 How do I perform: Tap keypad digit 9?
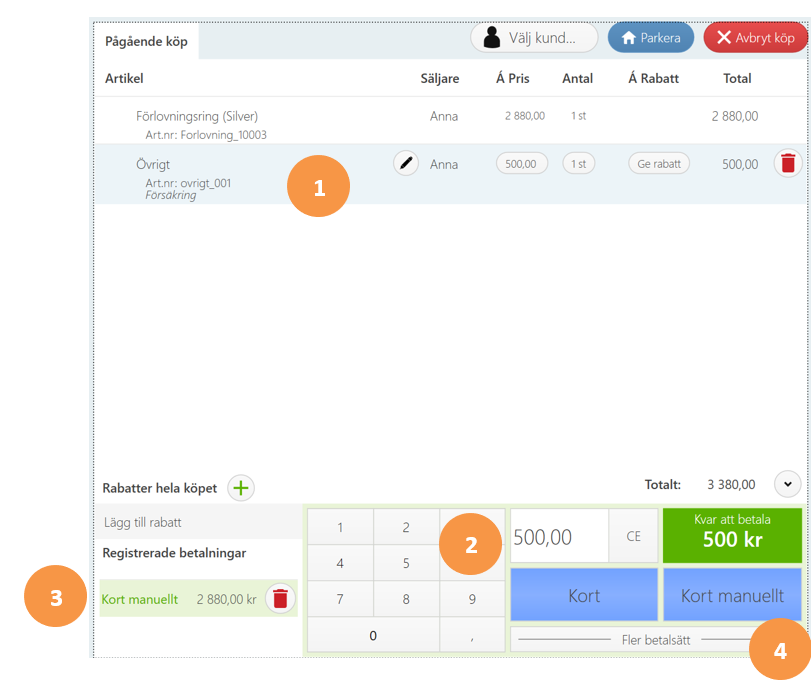tap(472, 599)
